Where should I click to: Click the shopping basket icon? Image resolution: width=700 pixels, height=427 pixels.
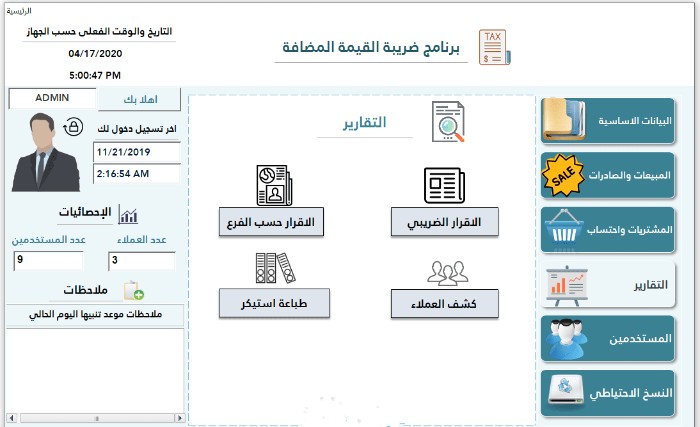(x=564, y=227)
